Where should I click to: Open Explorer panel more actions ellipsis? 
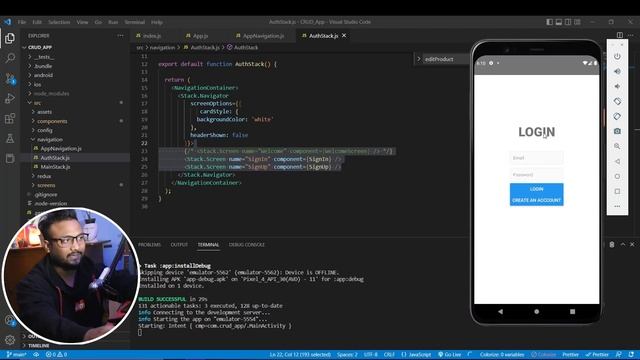[120, 36]
